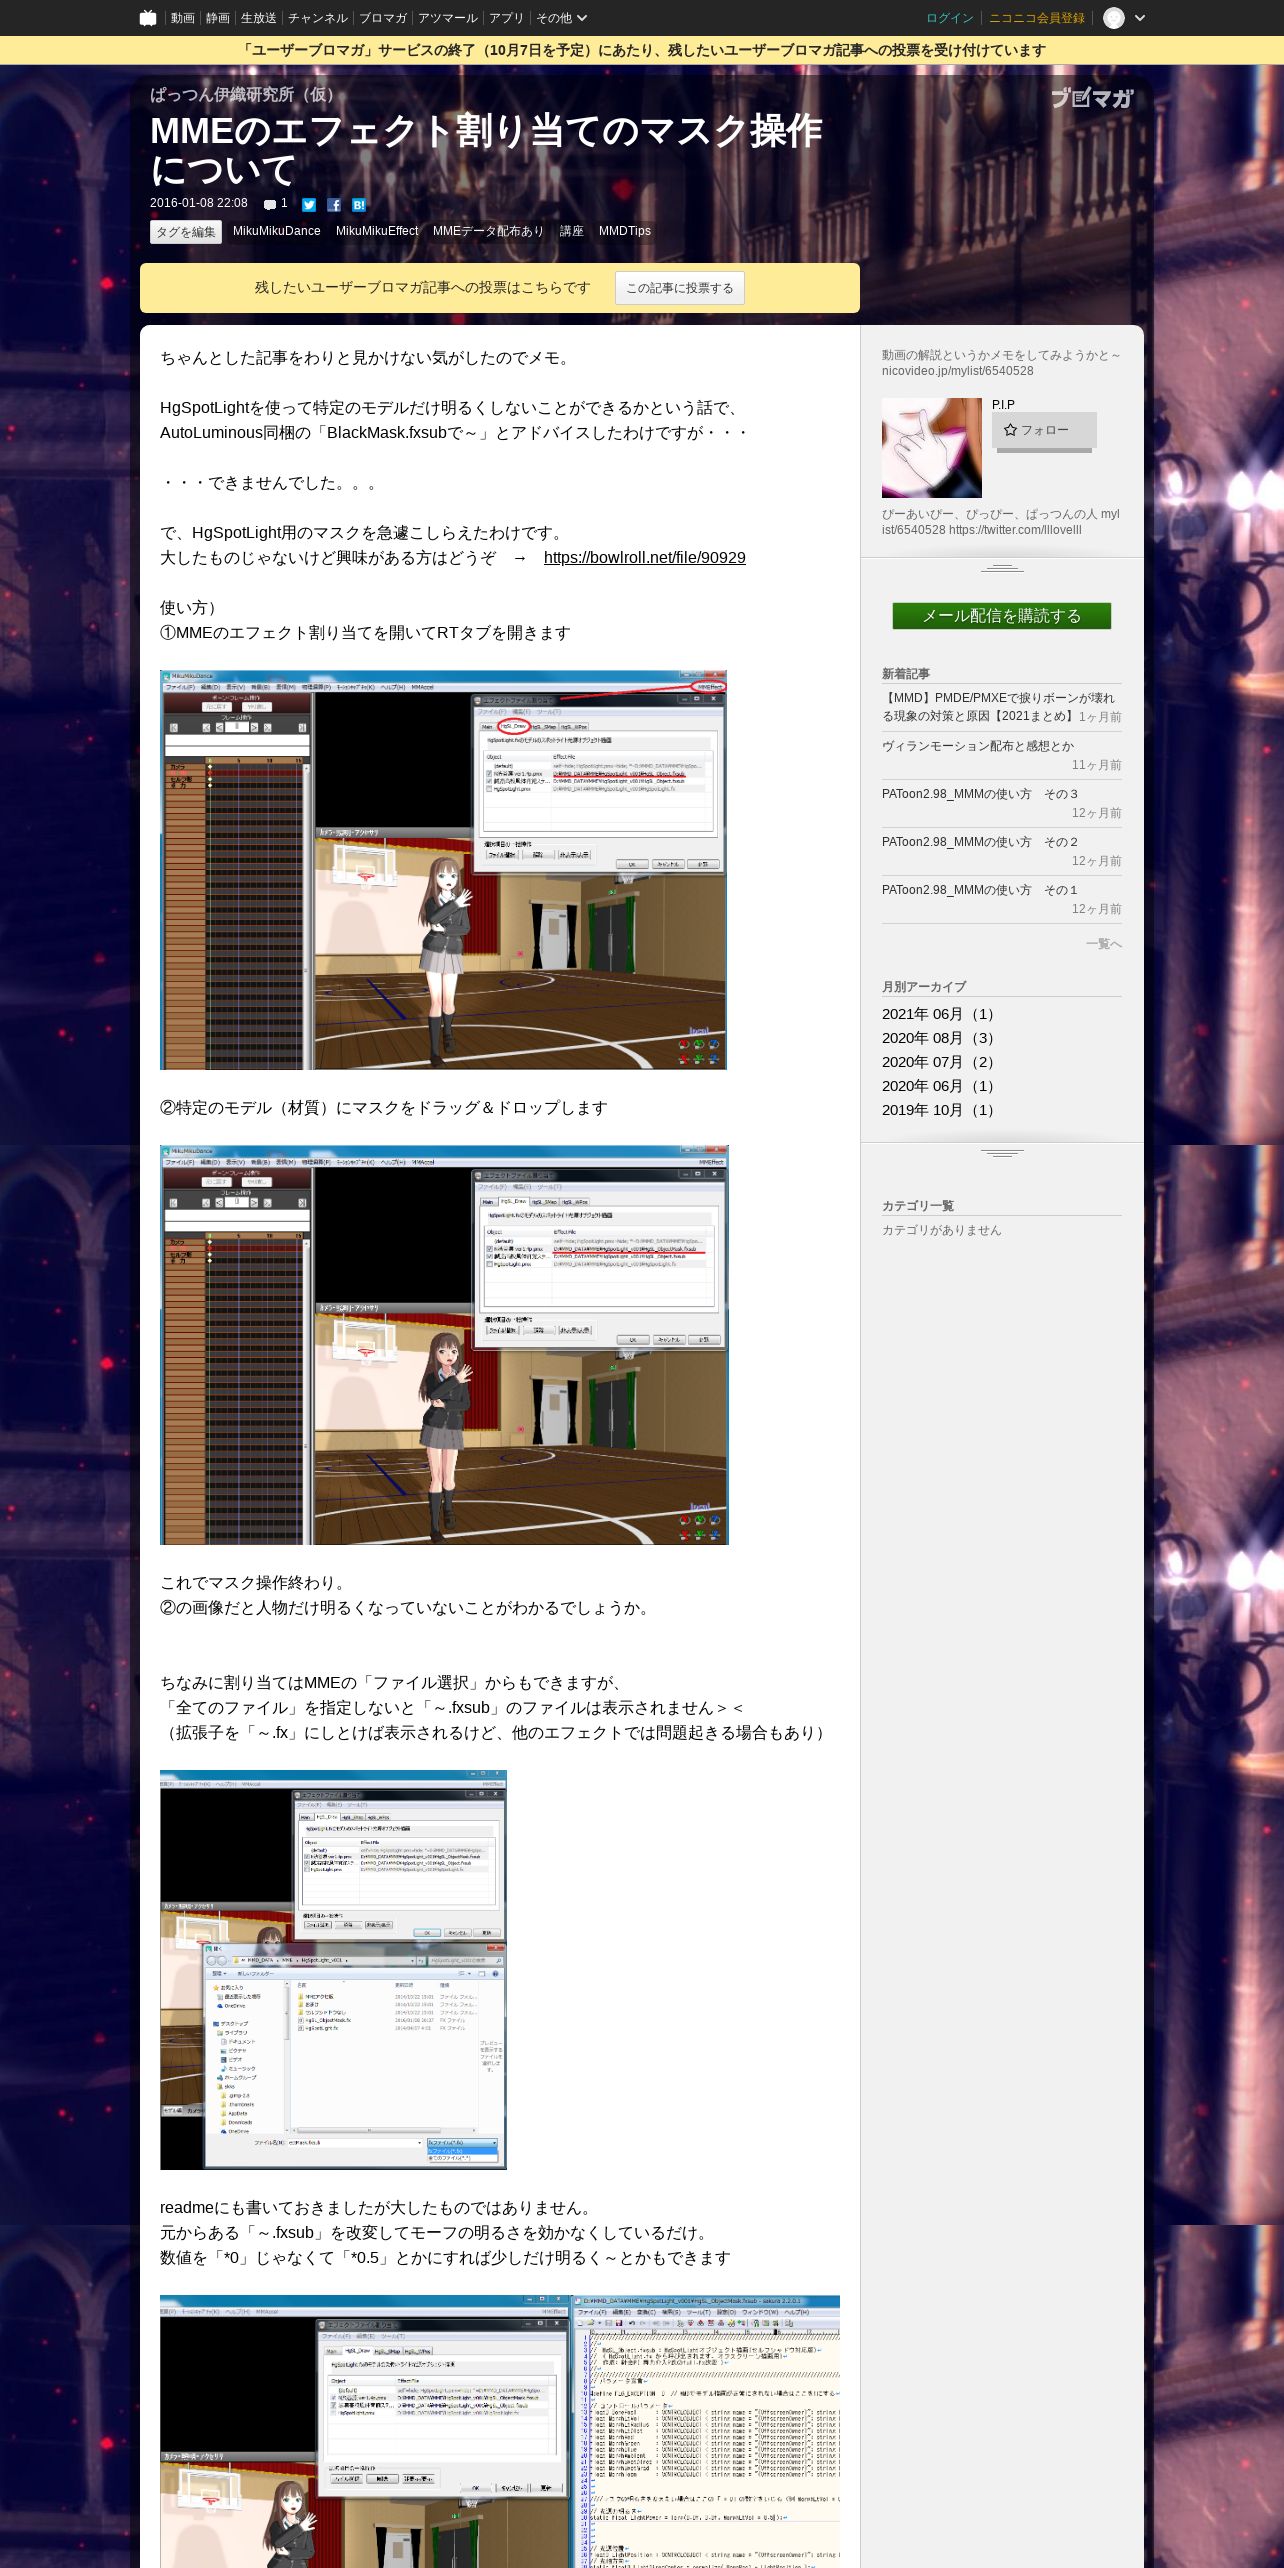
Task: Open the その他 dropdown menu
Action: tap(561, 18)
